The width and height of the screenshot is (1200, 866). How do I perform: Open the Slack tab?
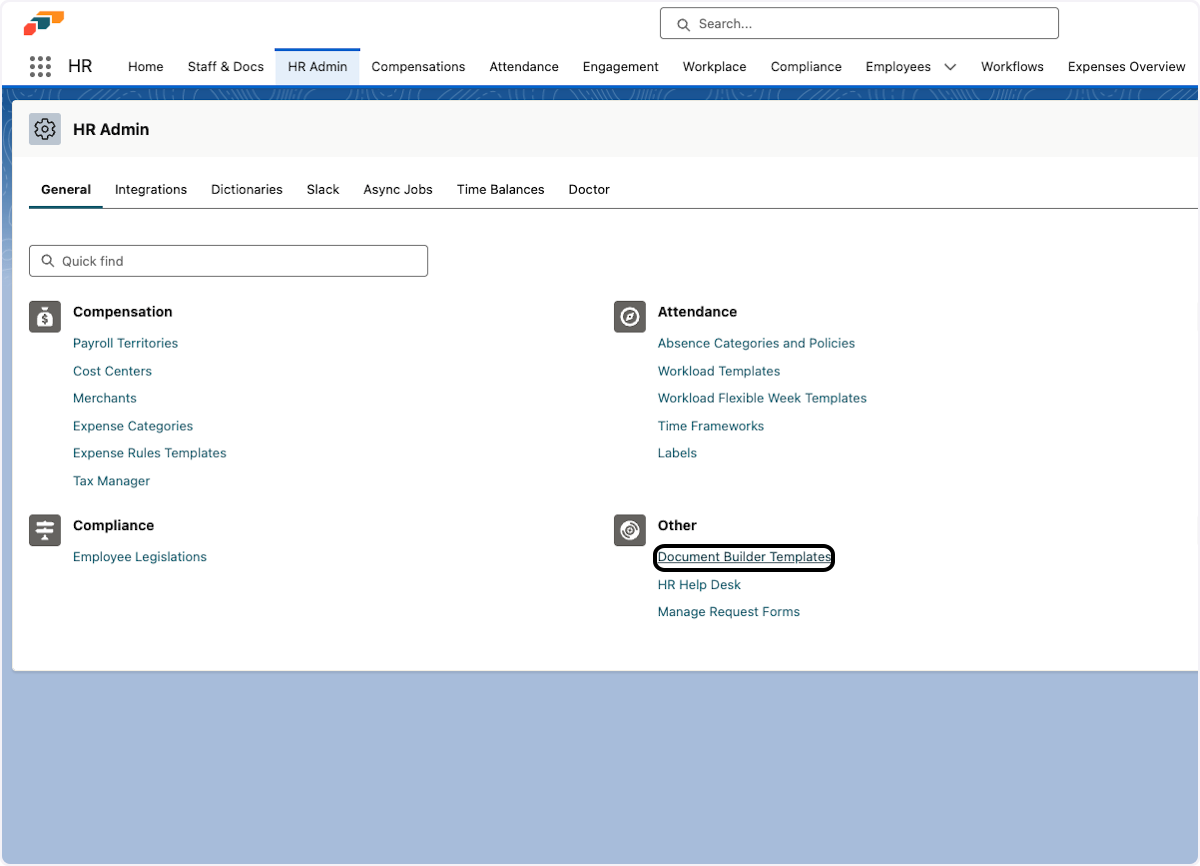322,189
